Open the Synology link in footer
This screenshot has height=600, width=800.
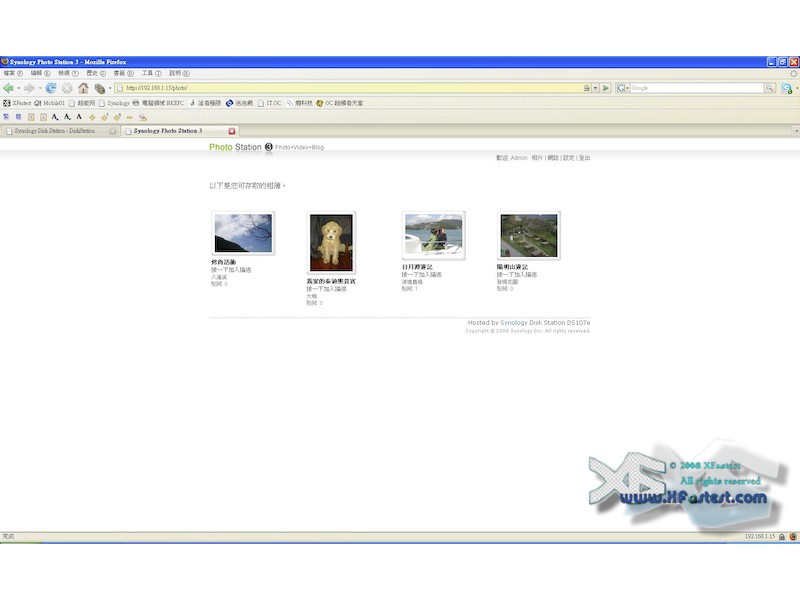(514, 323)
